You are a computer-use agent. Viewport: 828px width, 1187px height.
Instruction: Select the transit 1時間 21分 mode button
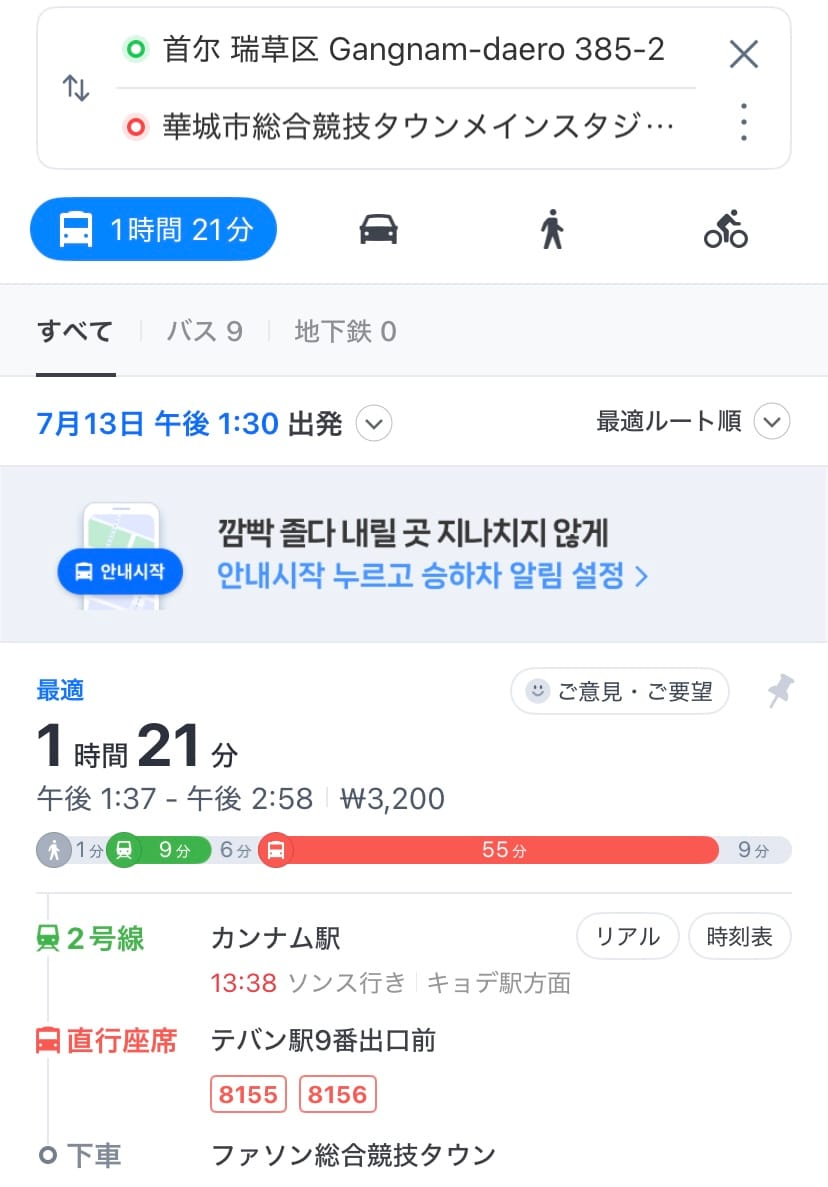(153, 230)
